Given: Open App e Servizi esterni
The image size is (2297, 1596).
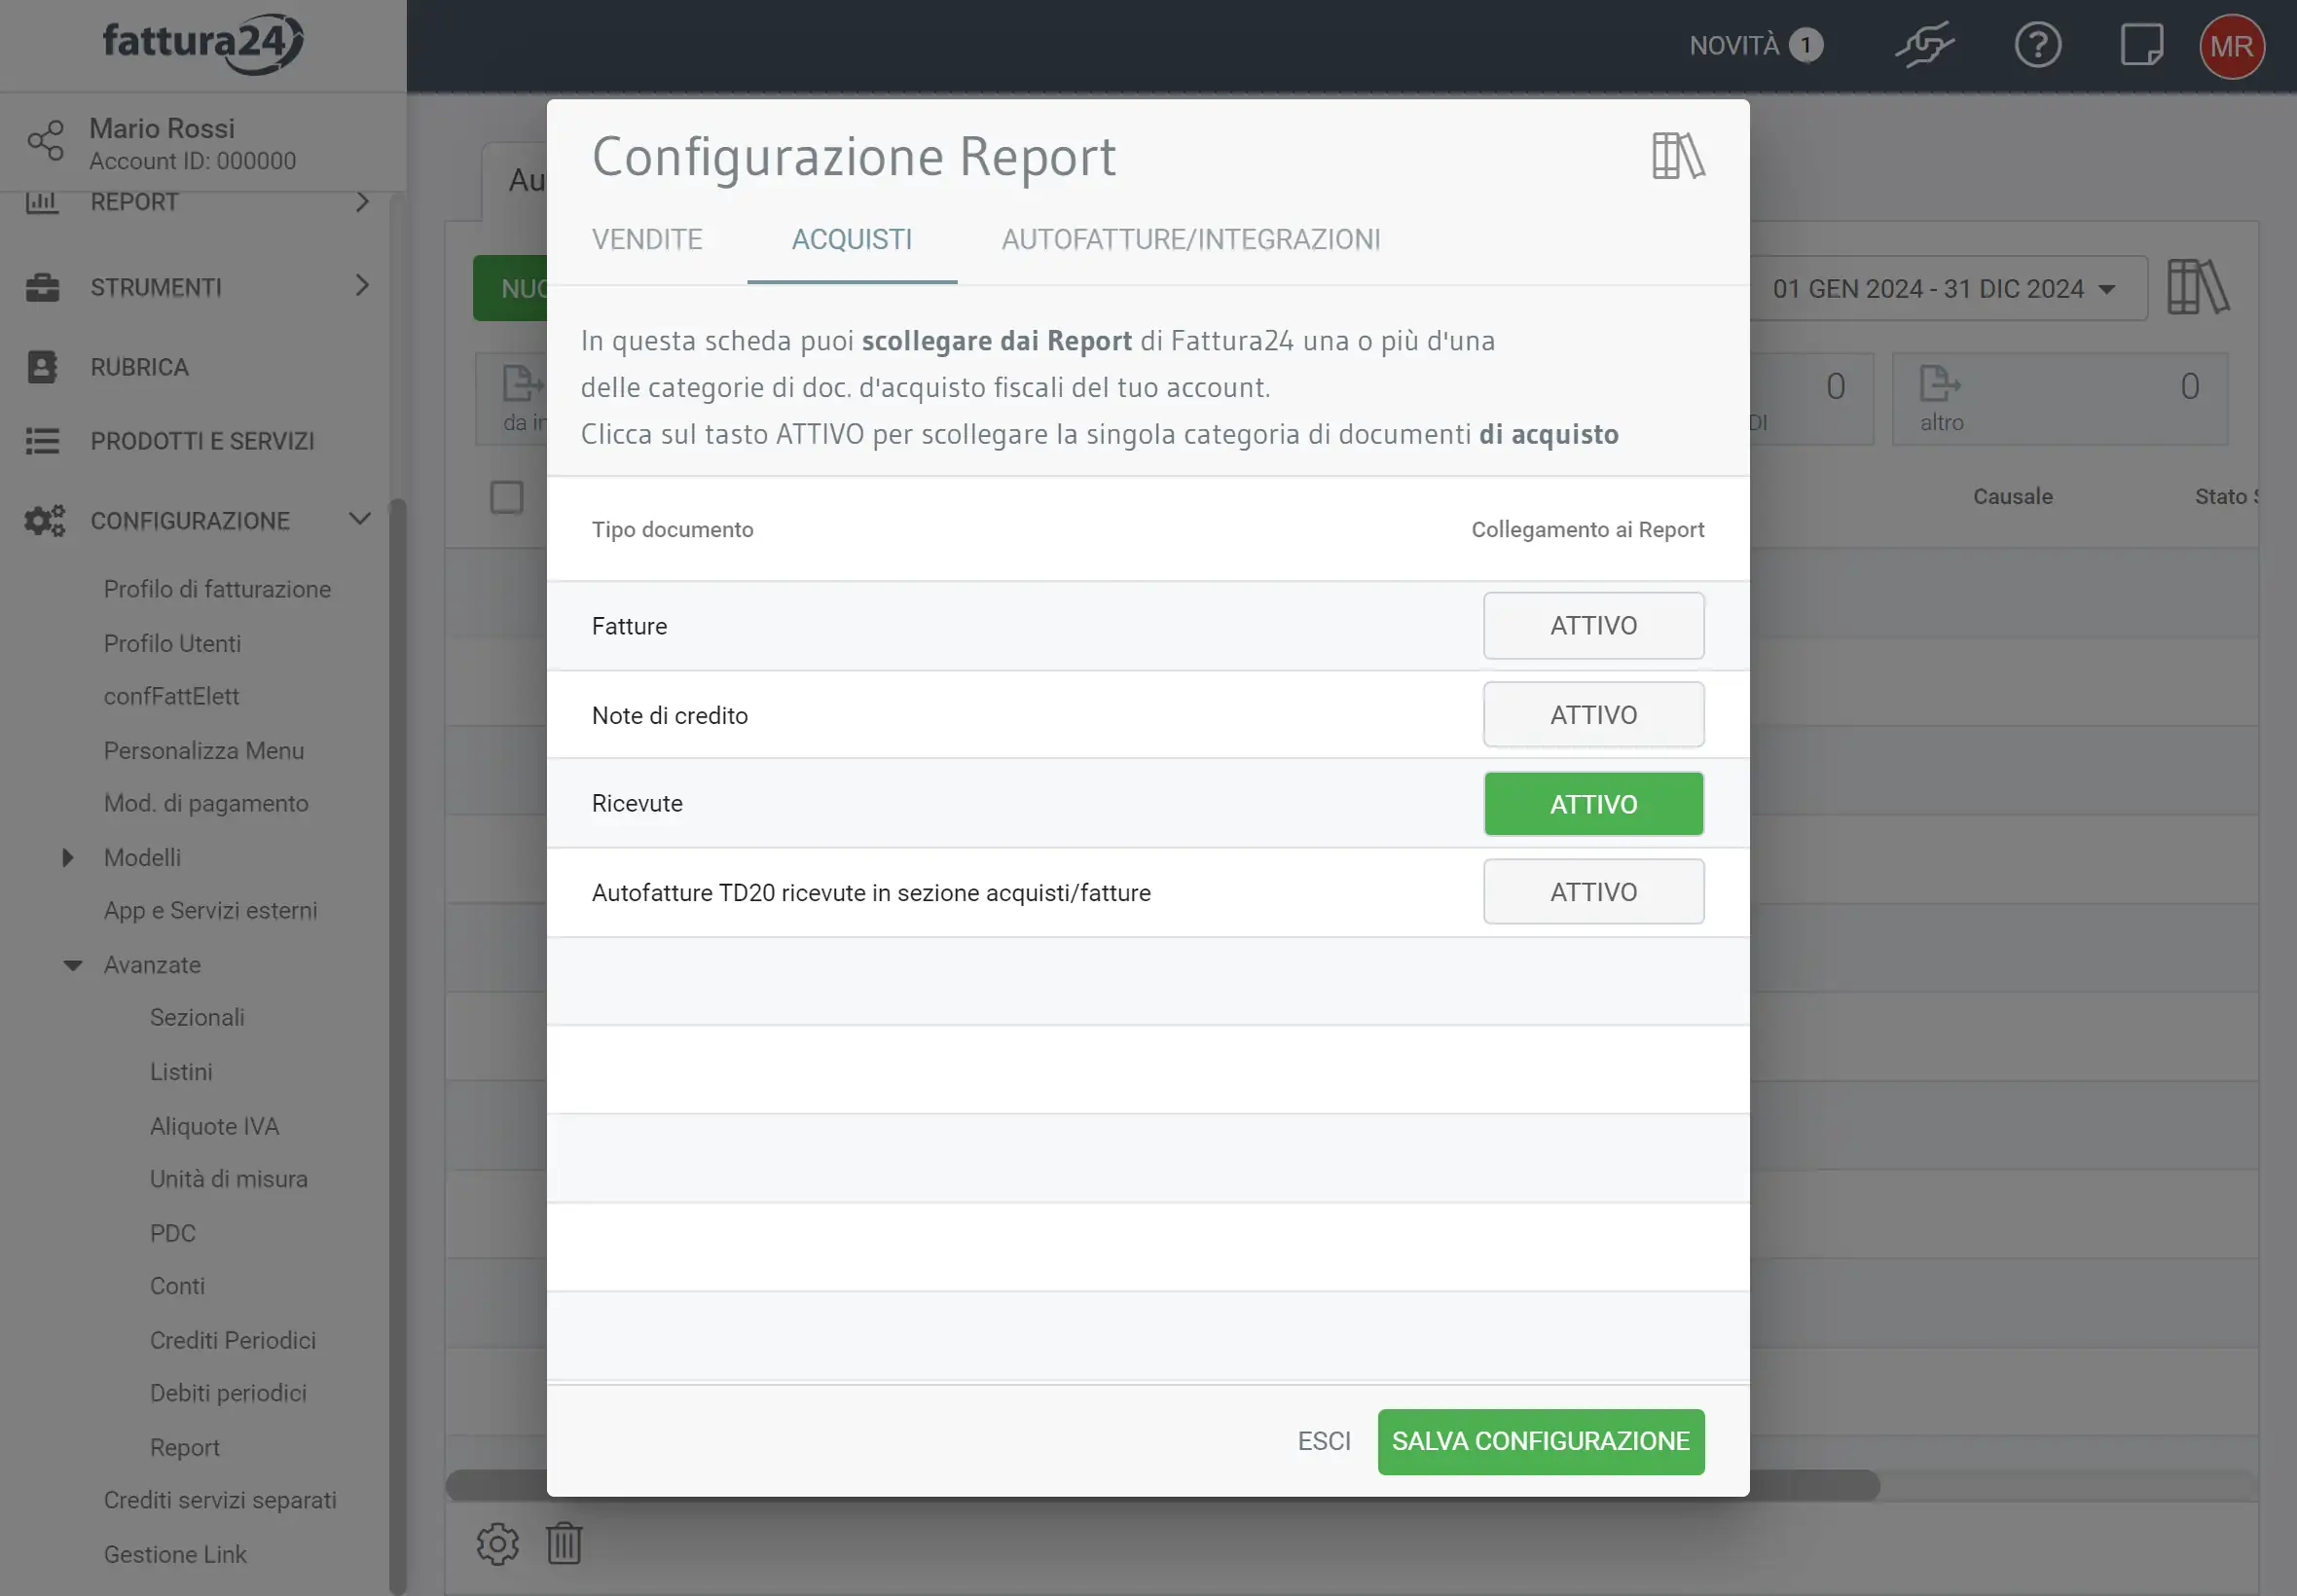Looking at the screenshot, I should pos(210,911).
